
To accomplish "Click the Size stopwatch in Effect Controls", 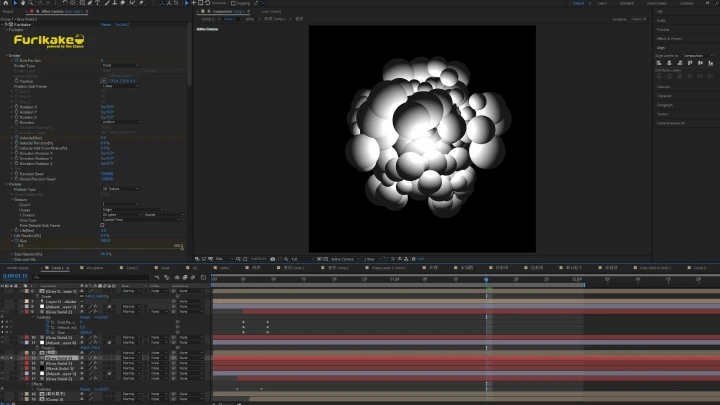I will [17, 240].
